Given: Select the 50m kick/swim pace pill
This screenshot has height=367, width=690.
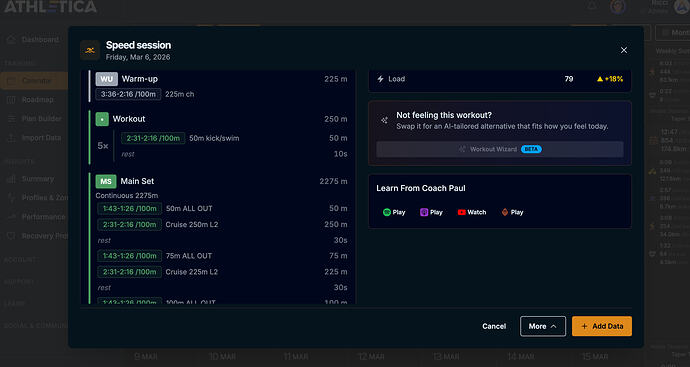Looking at the screenshot, I should 153,138.
